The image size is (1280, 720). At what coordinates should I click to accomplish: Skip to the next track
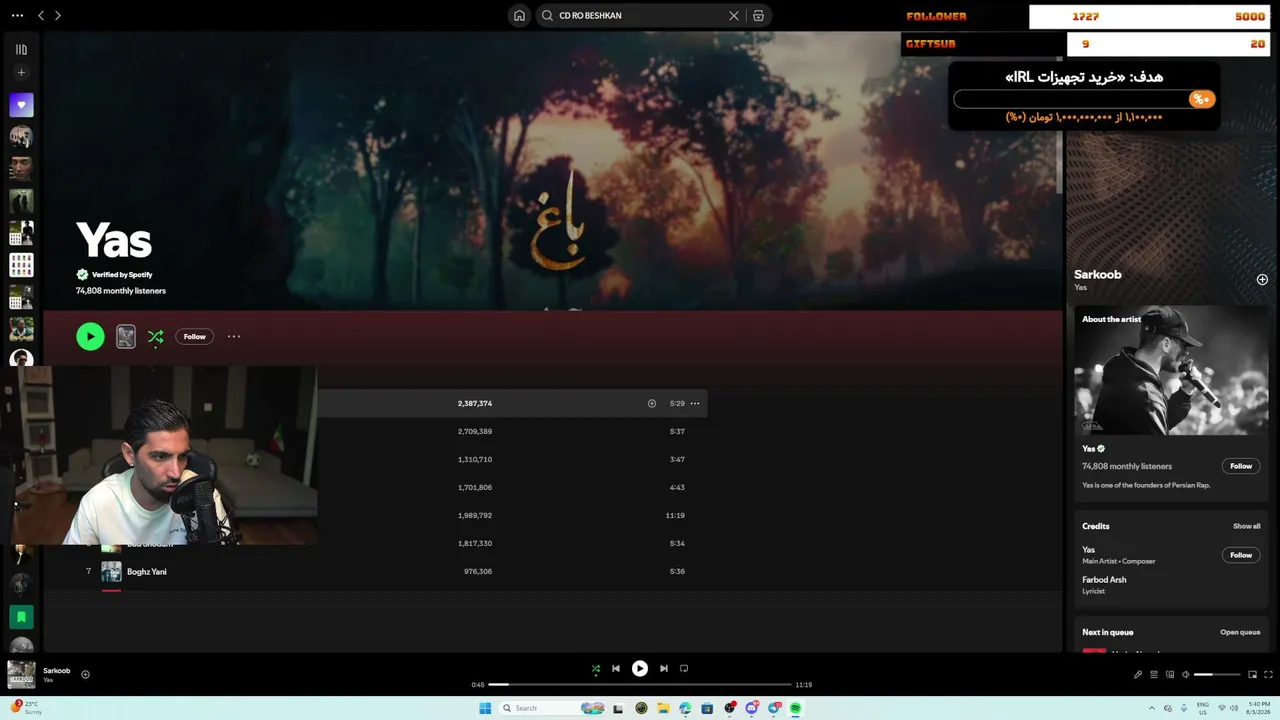664,669
